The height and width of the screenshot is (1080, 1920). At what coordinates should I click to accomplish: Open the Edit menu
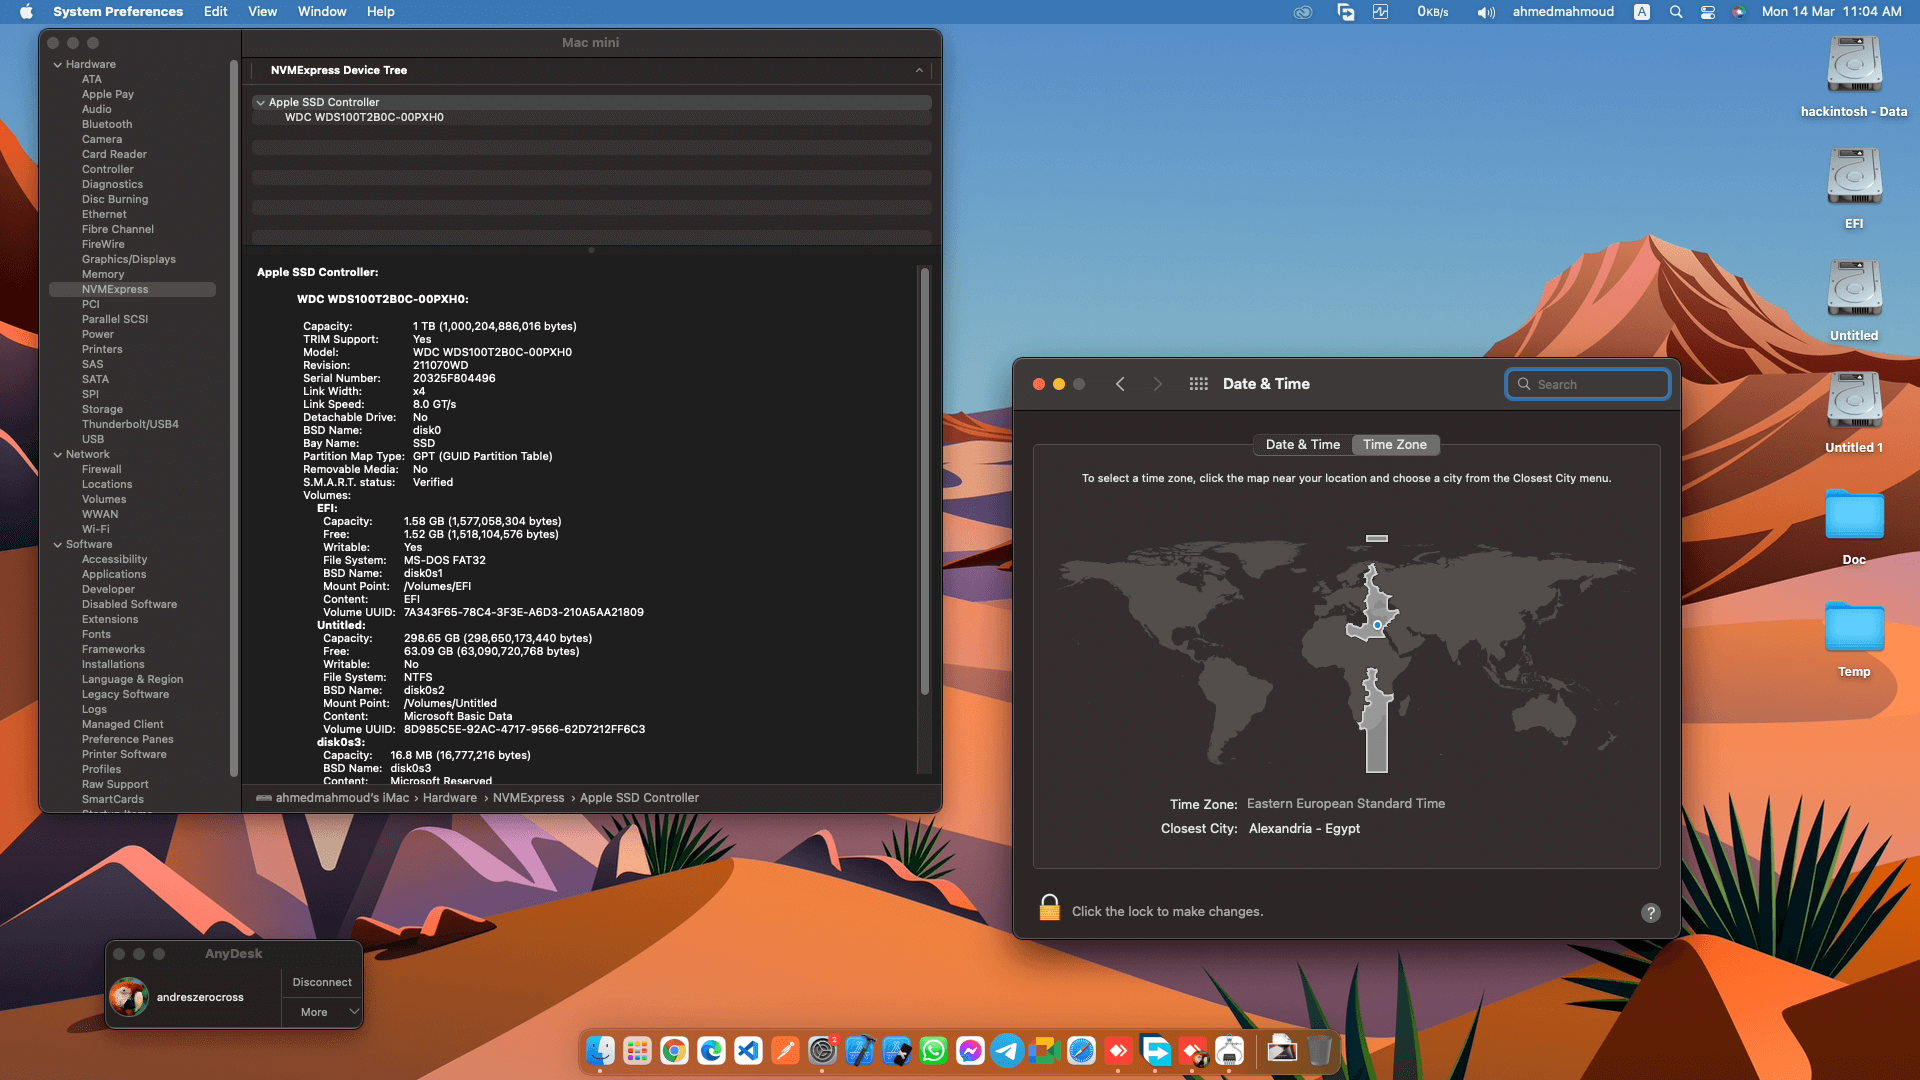pos(215,12)
